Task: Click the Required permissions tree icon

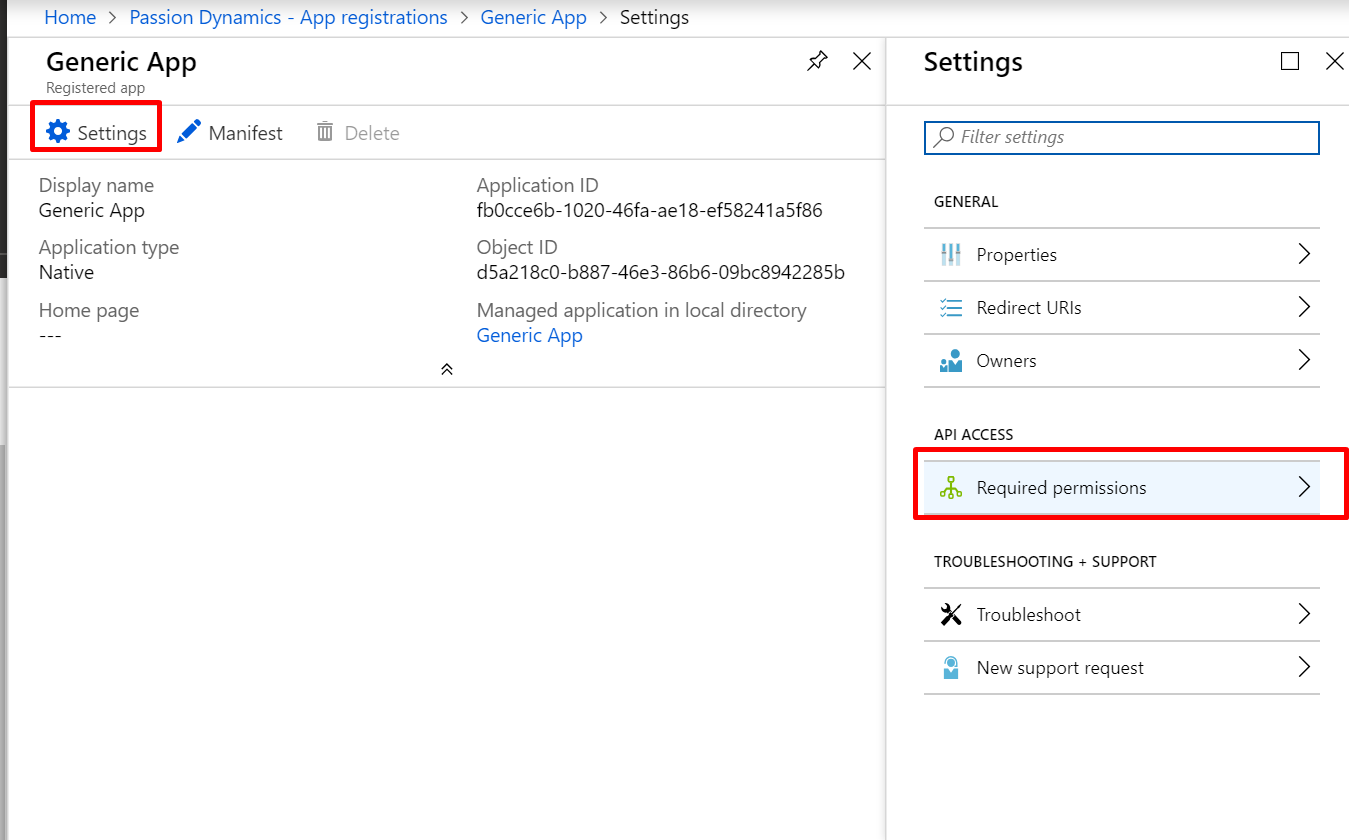Action: (950, 488)
